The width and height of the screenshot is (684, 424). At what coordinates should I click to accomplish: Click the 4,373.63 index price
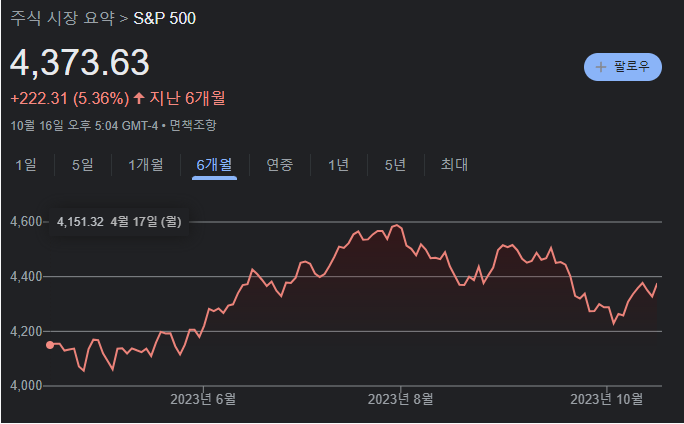[80, 63]
